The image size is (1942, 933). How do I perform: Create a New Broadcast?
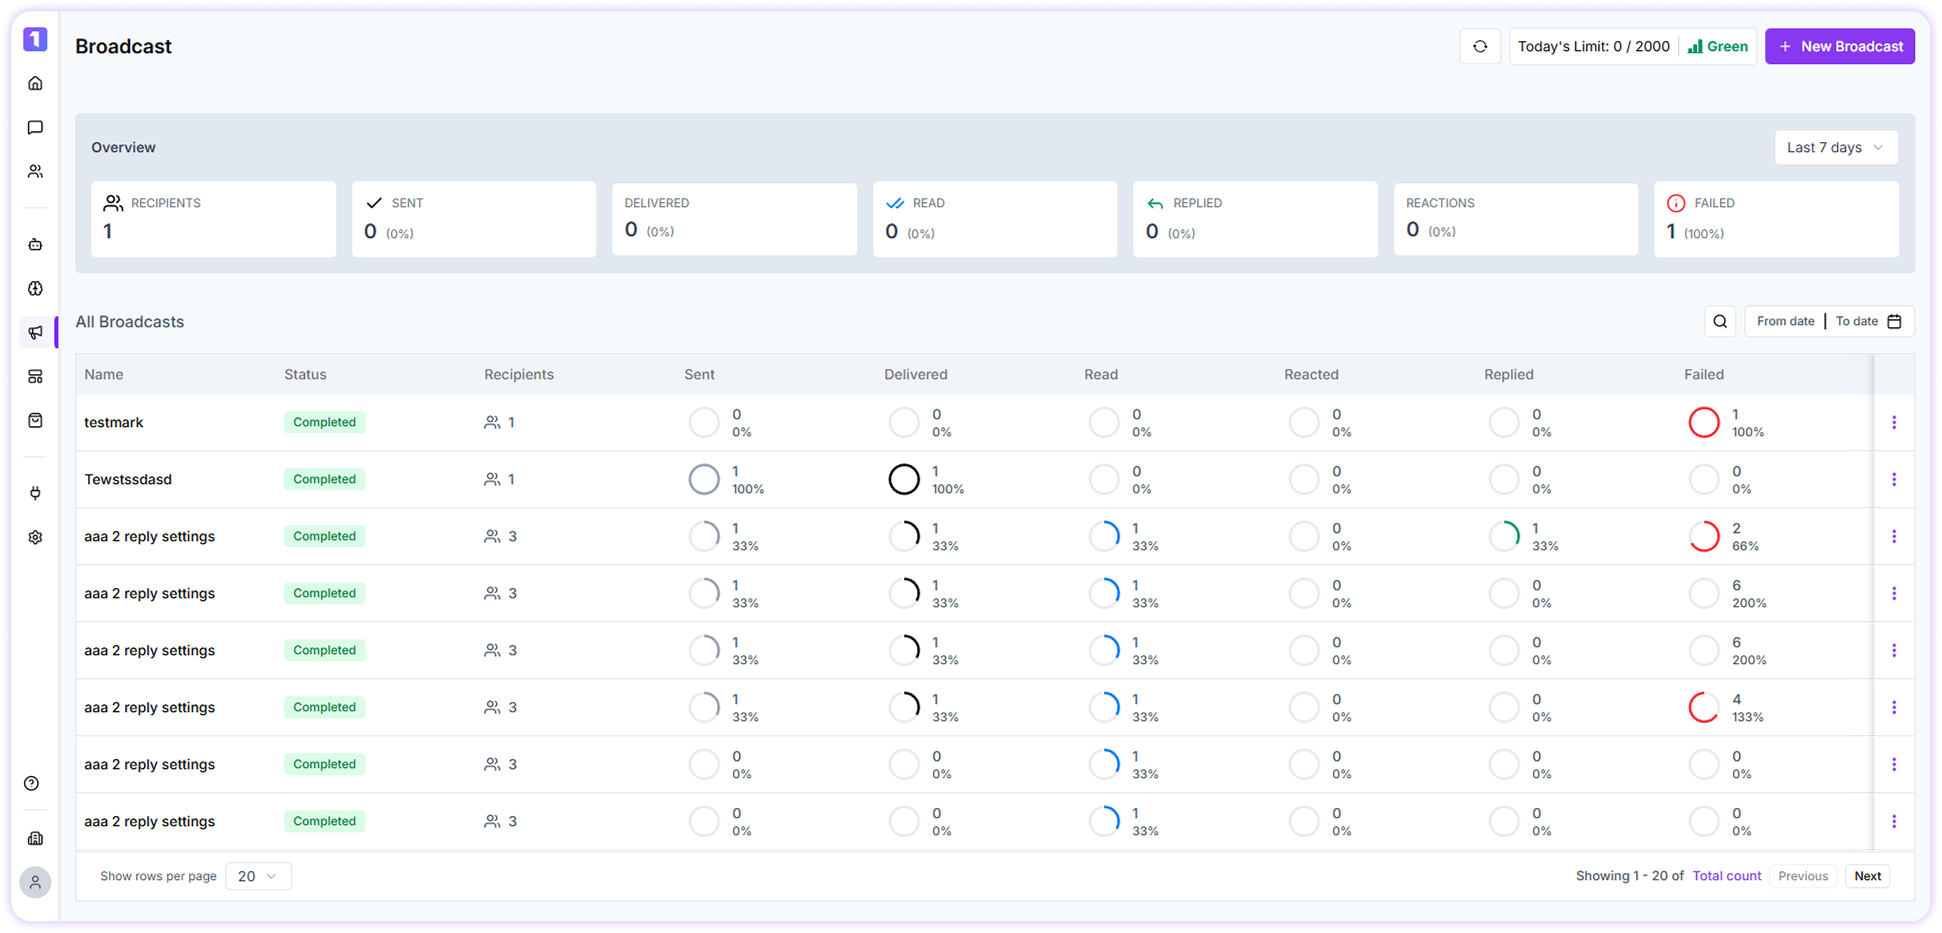click(x=1839, y=46)
